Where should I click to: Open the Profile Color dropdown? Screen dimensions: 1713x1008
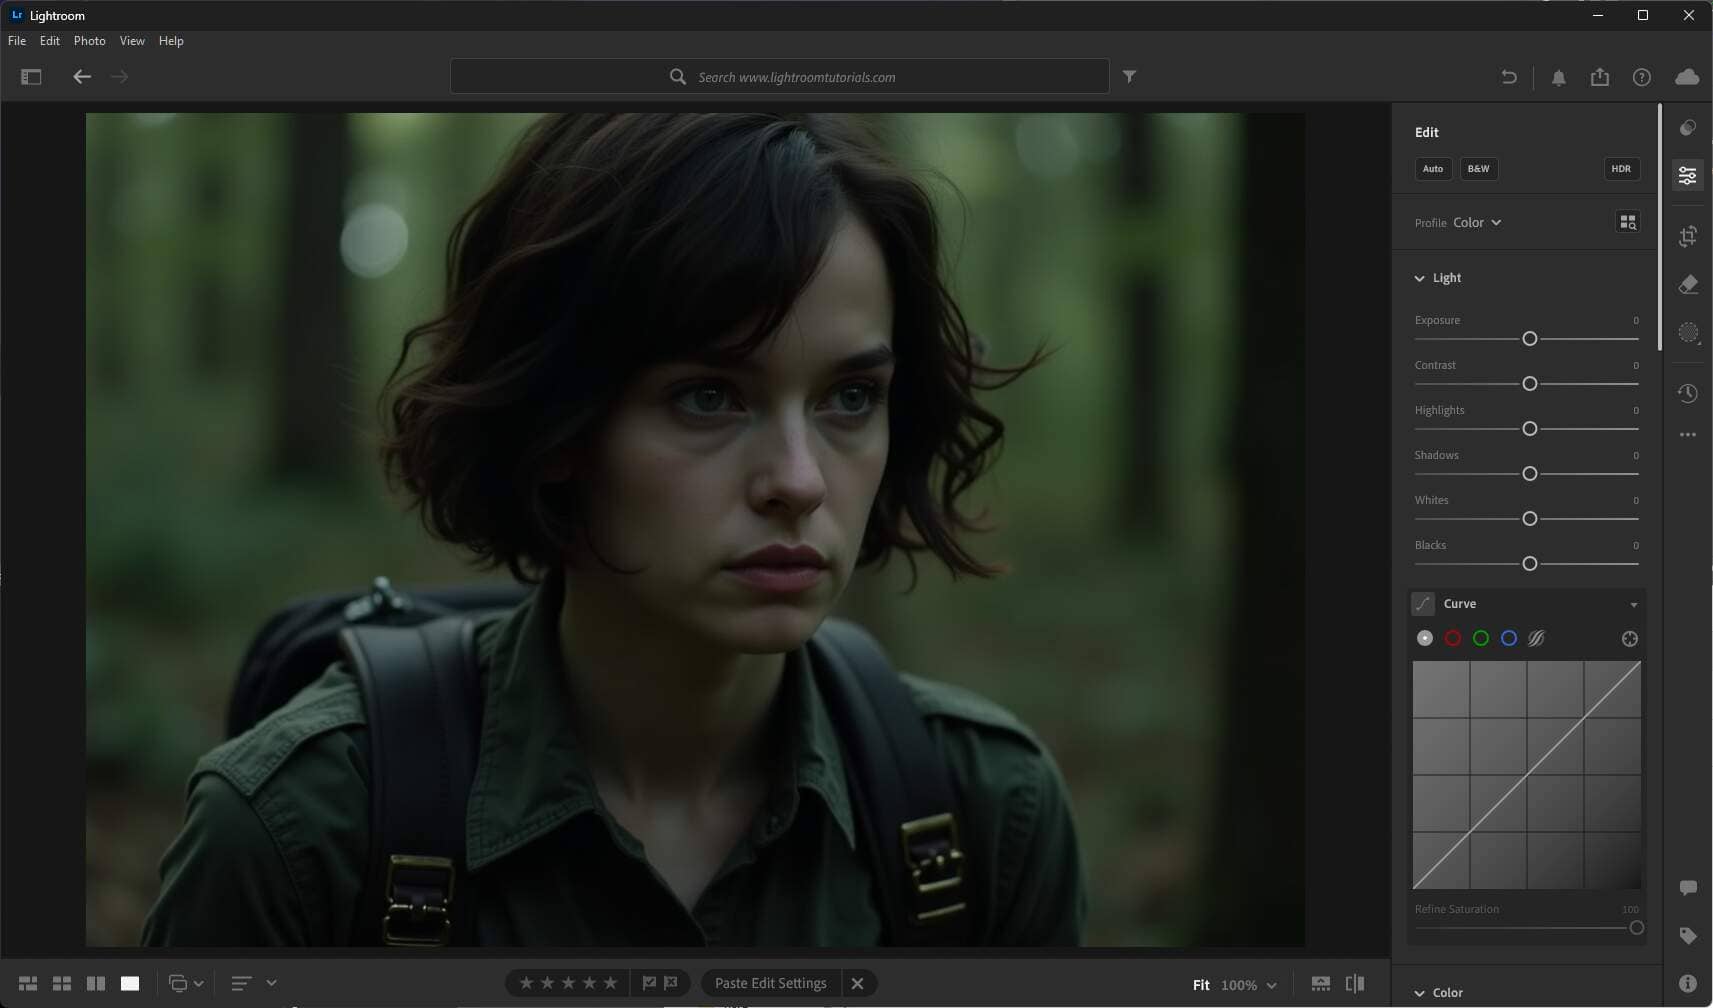[x=1477, y=223]
